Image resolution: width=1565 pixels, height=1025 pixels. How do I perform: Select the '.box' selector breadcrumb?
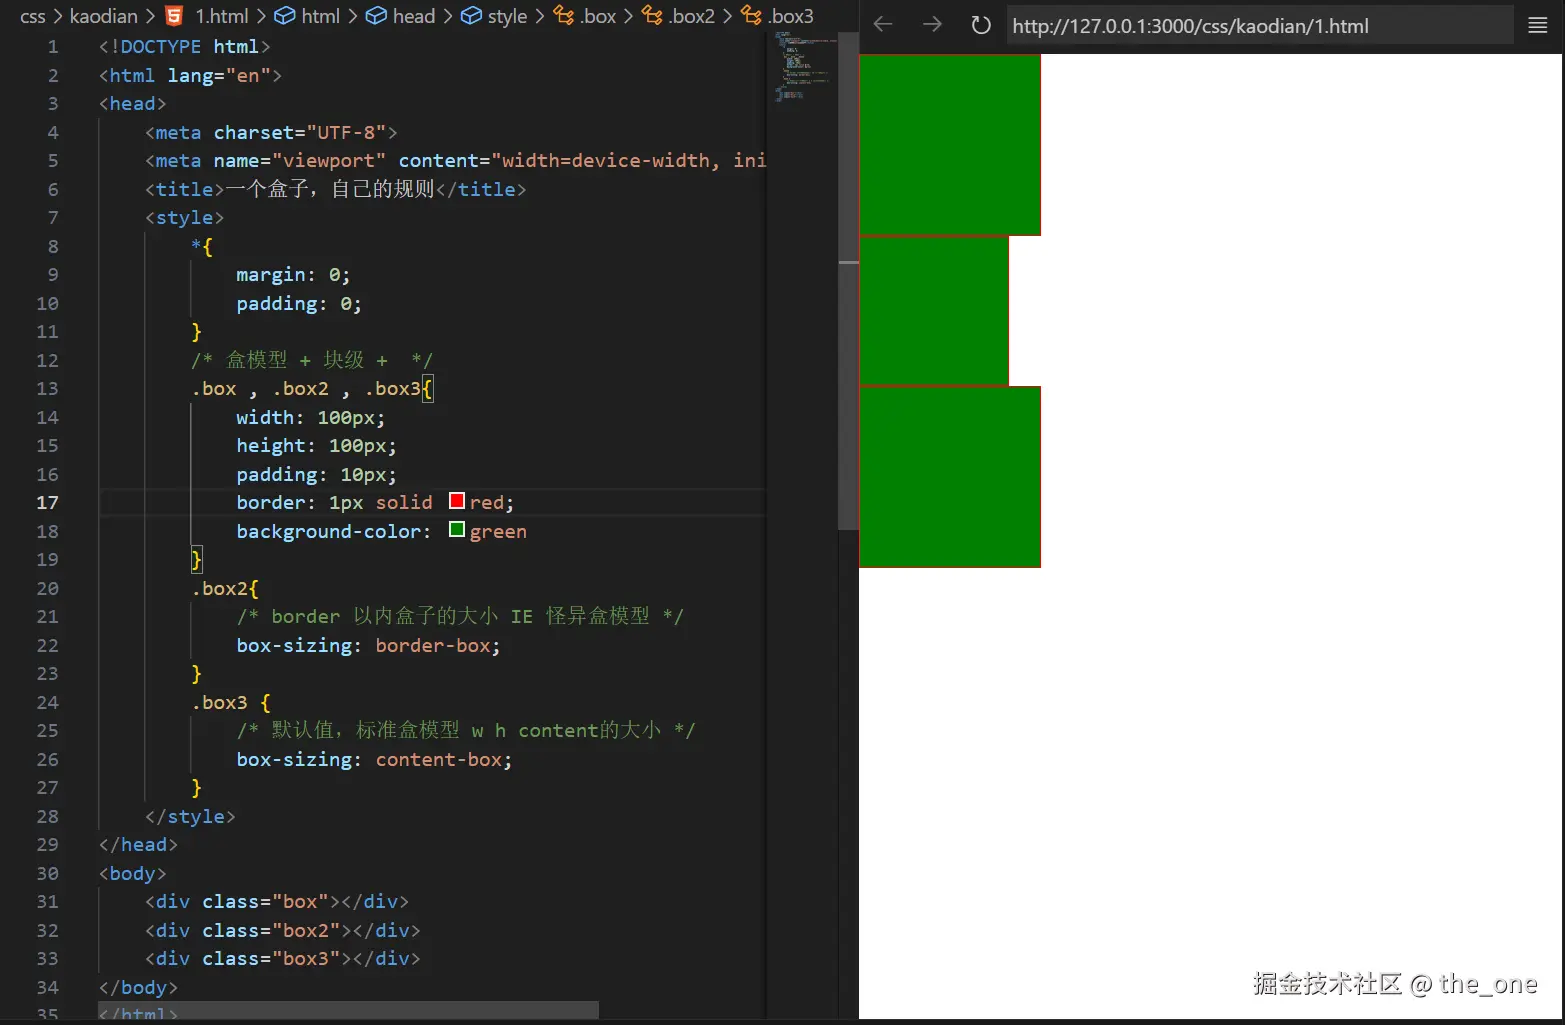[x=598, y=16]
